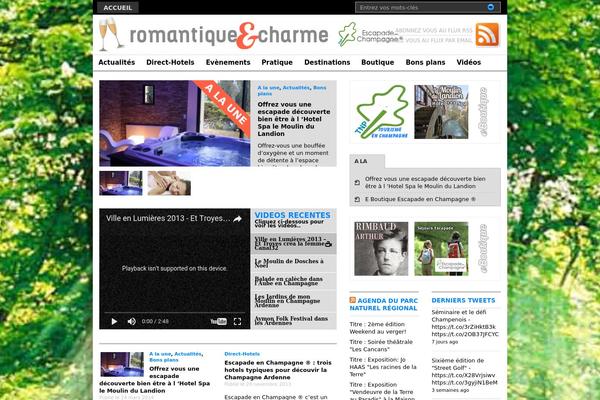
Task: Open the Bons plans menu
Action: [426, 62]
